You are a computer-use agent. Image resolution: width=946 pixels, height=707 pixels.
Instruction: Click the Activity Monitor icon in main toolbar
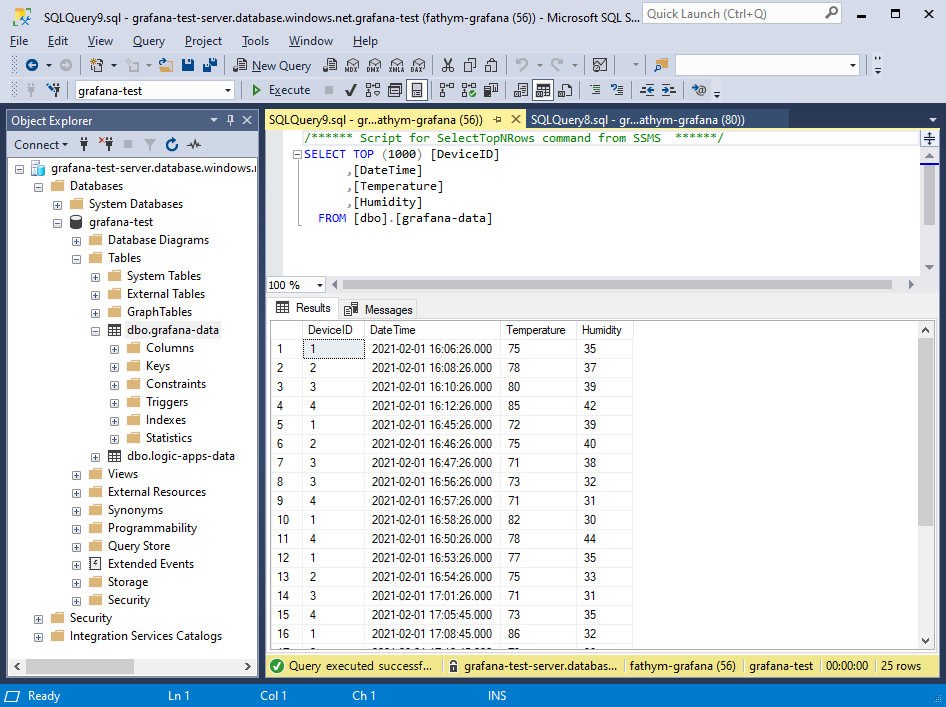pyautogui.click(x=600, y=65)
